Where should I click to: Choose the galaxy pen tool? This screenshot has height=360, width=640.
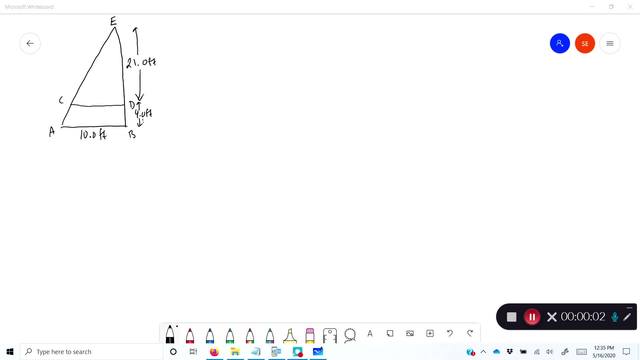coord(270,335)
